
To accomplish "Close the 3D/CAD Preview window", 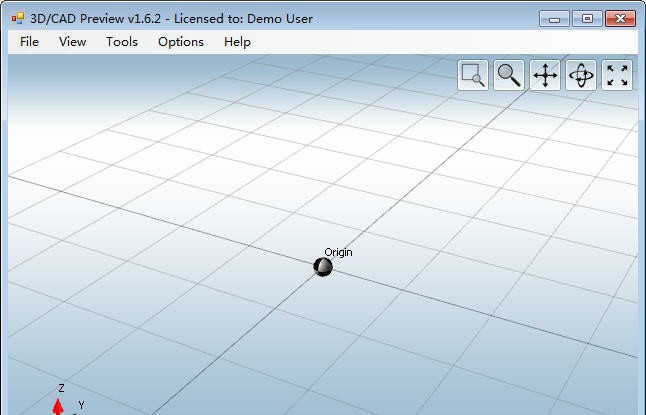I will tap(620, 19).
